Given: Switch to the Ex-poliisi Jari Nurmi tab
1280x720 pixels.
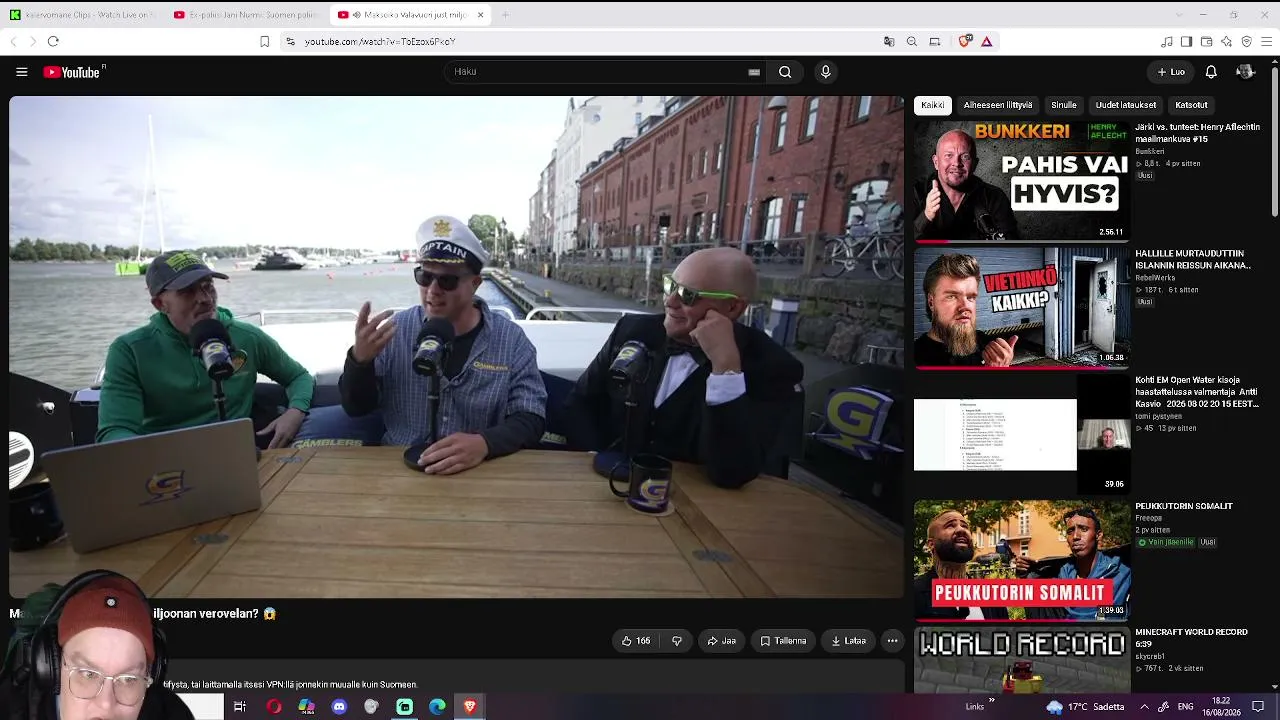Looking at the screenshot, I should (x=246, y=15).
